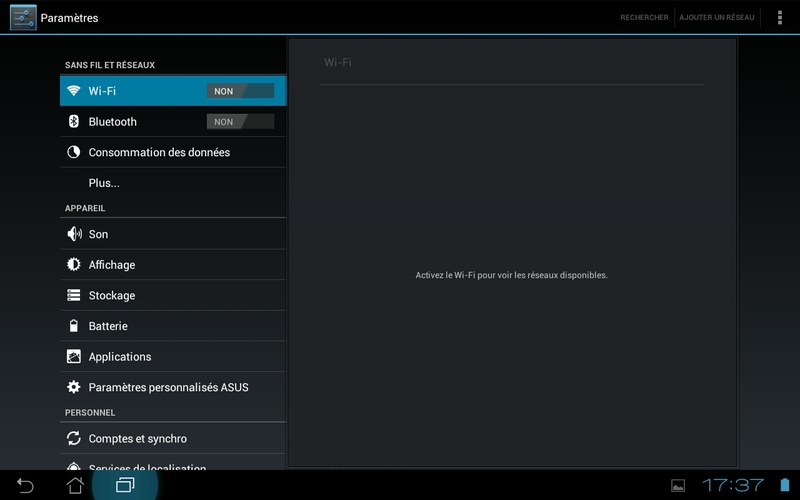Tap the Affichage brightness icon

click(73, 264)
